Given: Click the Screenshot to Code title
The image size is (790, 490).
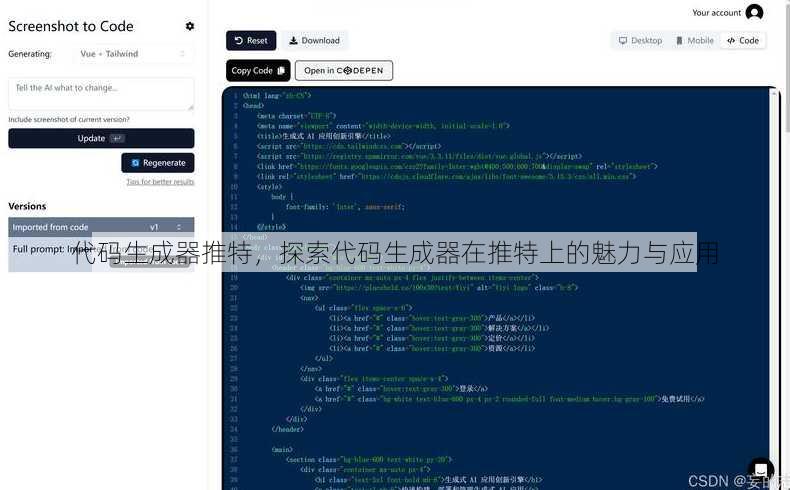Looking at the screenshot, I should coord(71,26).
